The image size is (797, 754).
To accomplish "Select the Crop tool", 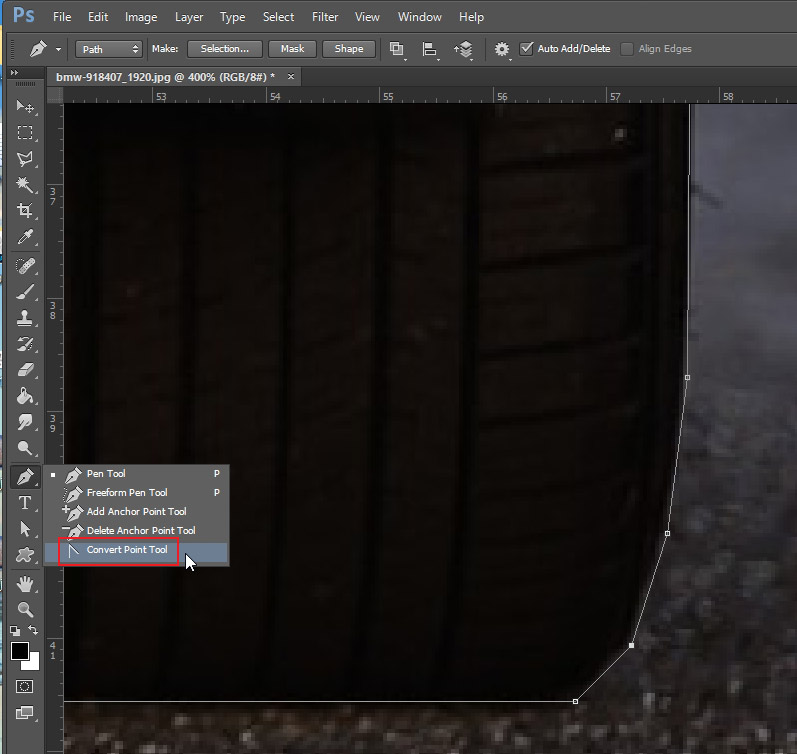I will (x=25, y=210).
